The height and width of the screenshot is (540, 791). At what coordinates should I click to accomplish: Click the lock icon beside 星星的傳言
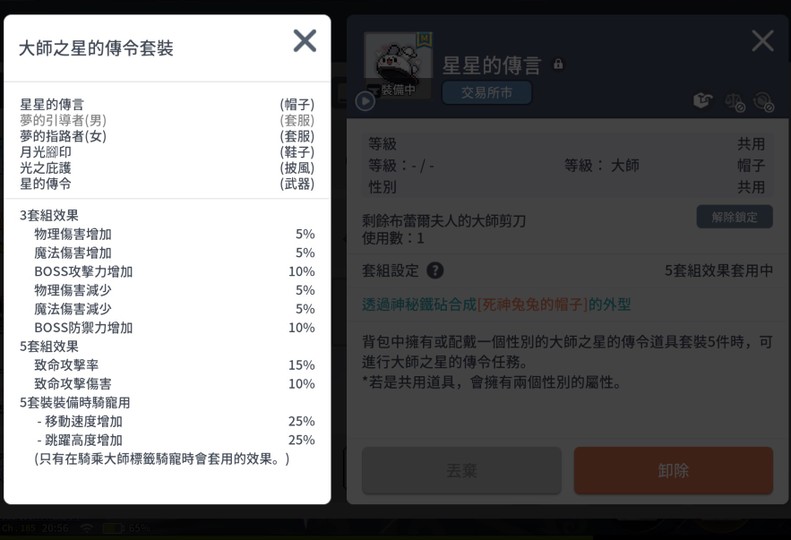[558, 65]
